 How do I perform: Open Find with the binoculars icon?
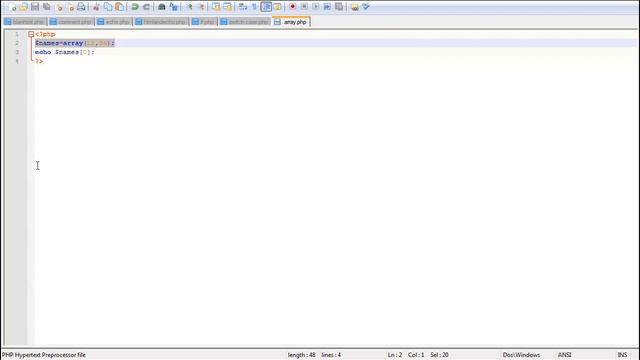click(162, 7)
